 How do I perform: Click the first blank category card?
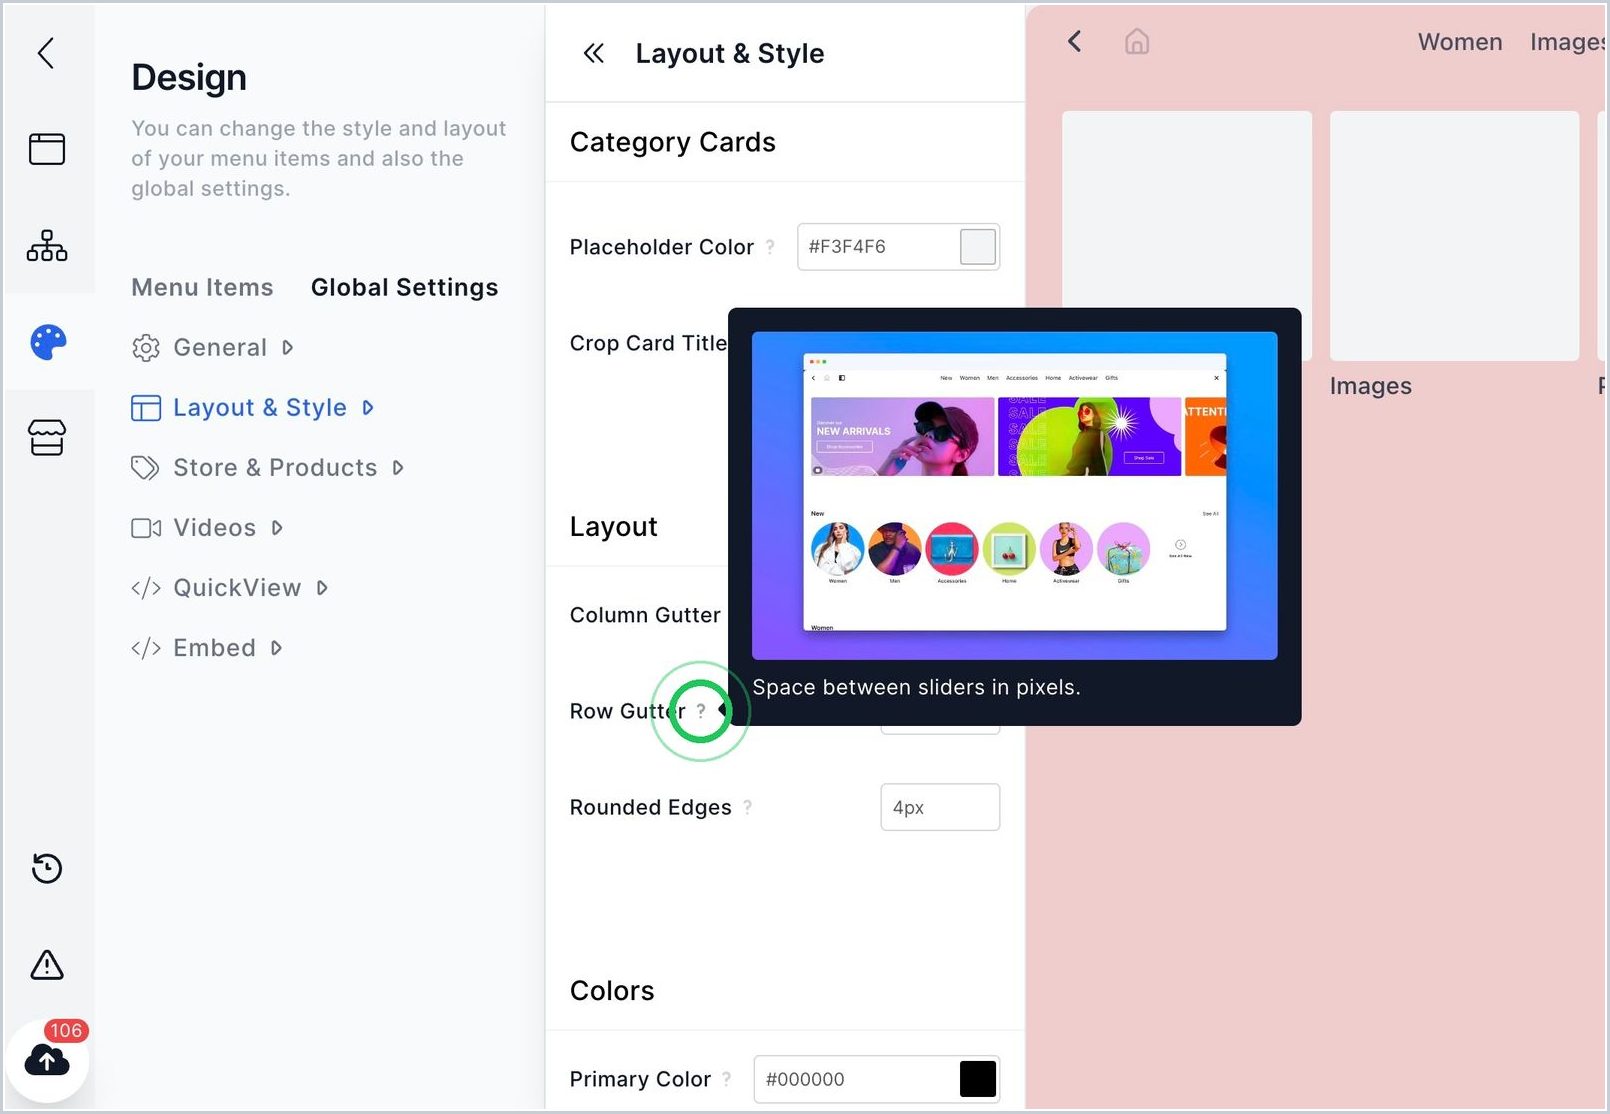tap(1187, 210)
